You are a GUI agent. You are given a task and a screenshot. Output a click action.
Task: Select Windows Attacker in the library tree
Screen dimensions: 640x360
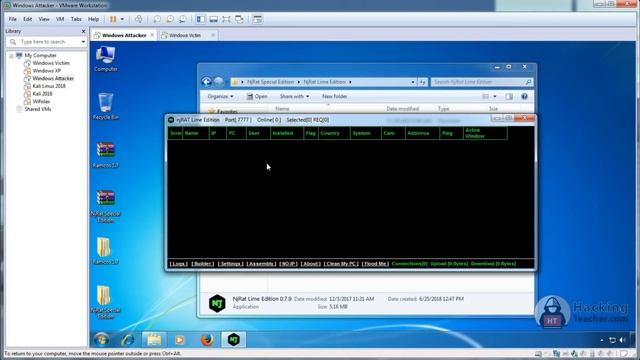click(53, 78)
